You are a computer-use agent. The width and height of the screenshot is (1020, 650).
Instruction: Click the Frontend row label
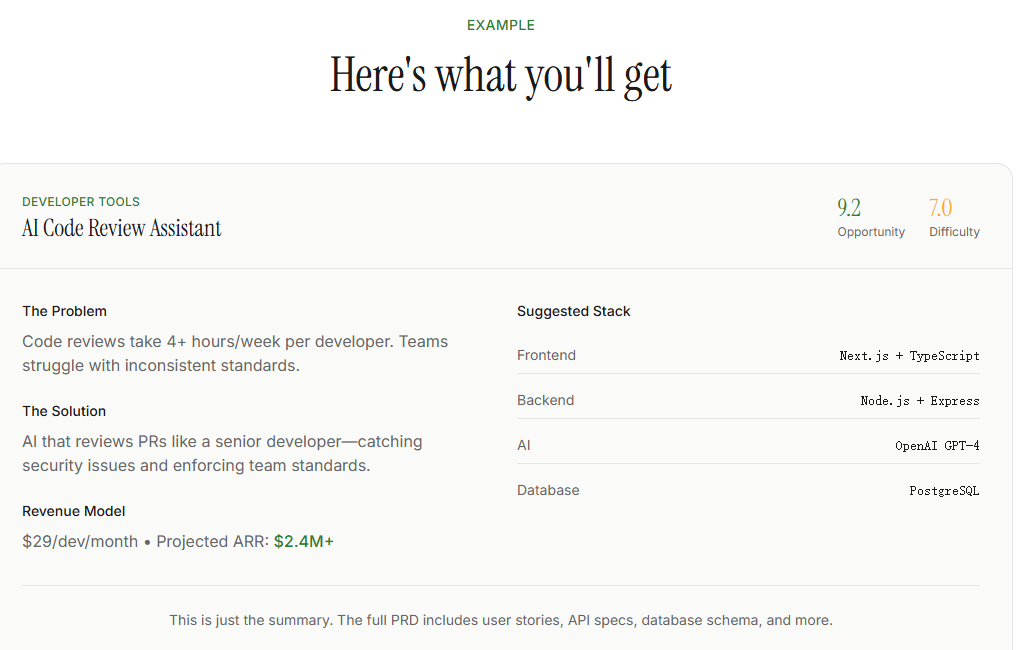(546, 355)
